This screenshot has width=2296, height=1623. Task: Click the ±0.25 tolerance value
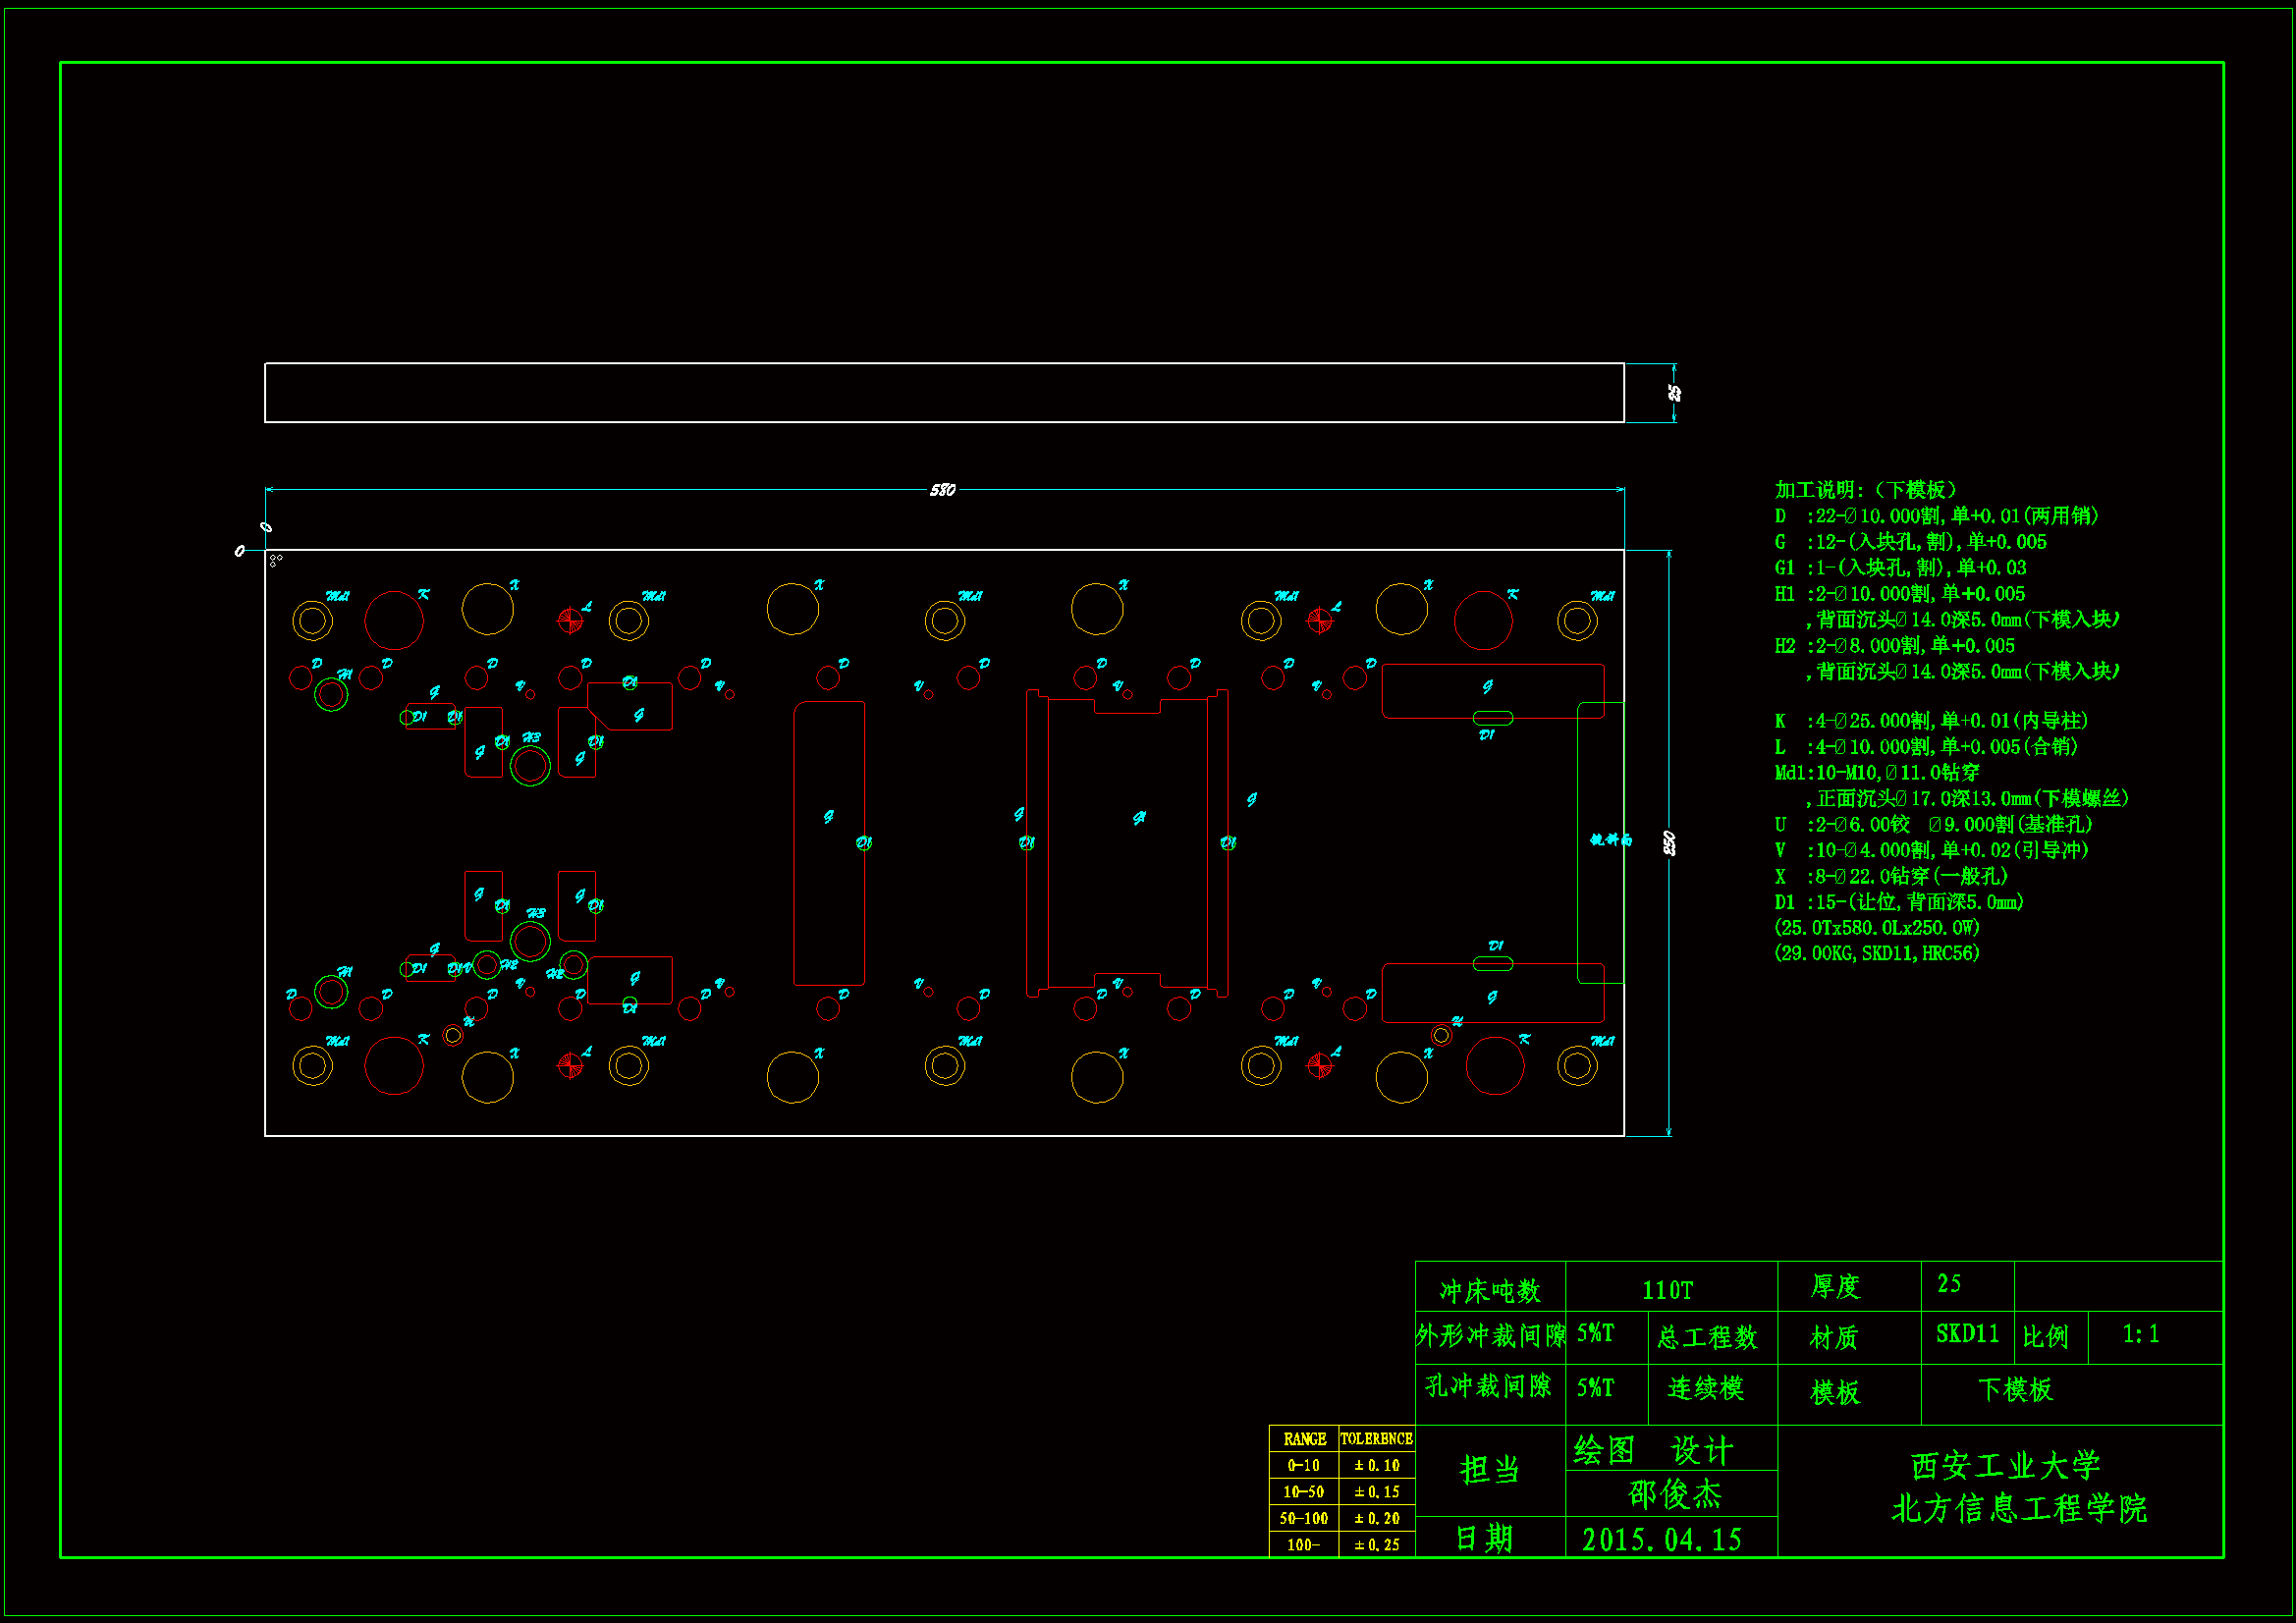coord(1376,1545)
